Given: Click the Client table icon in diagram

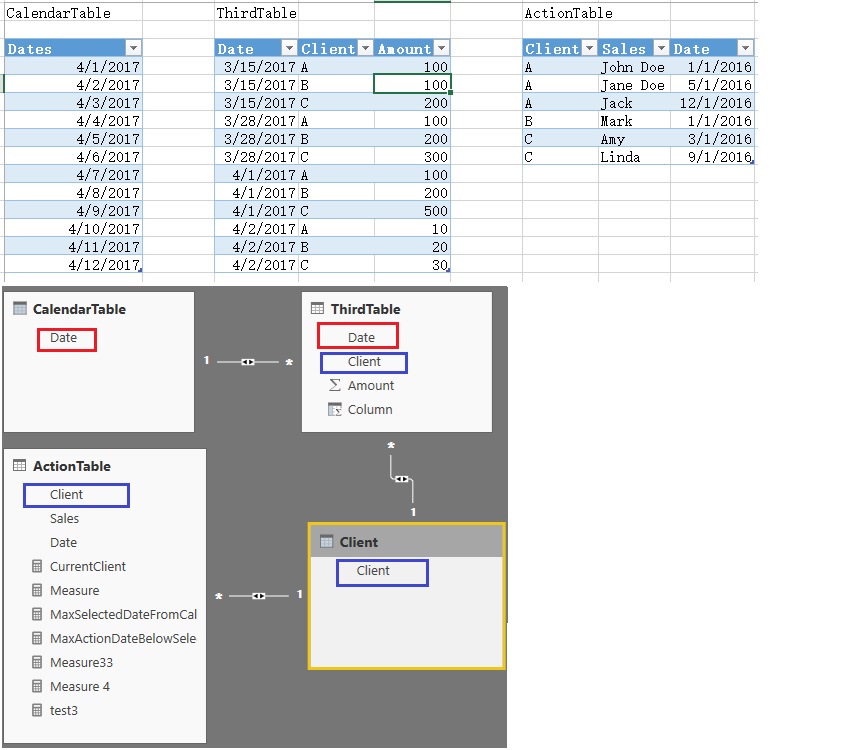Looking at the screenshot, I should click(x=326, y=542).
